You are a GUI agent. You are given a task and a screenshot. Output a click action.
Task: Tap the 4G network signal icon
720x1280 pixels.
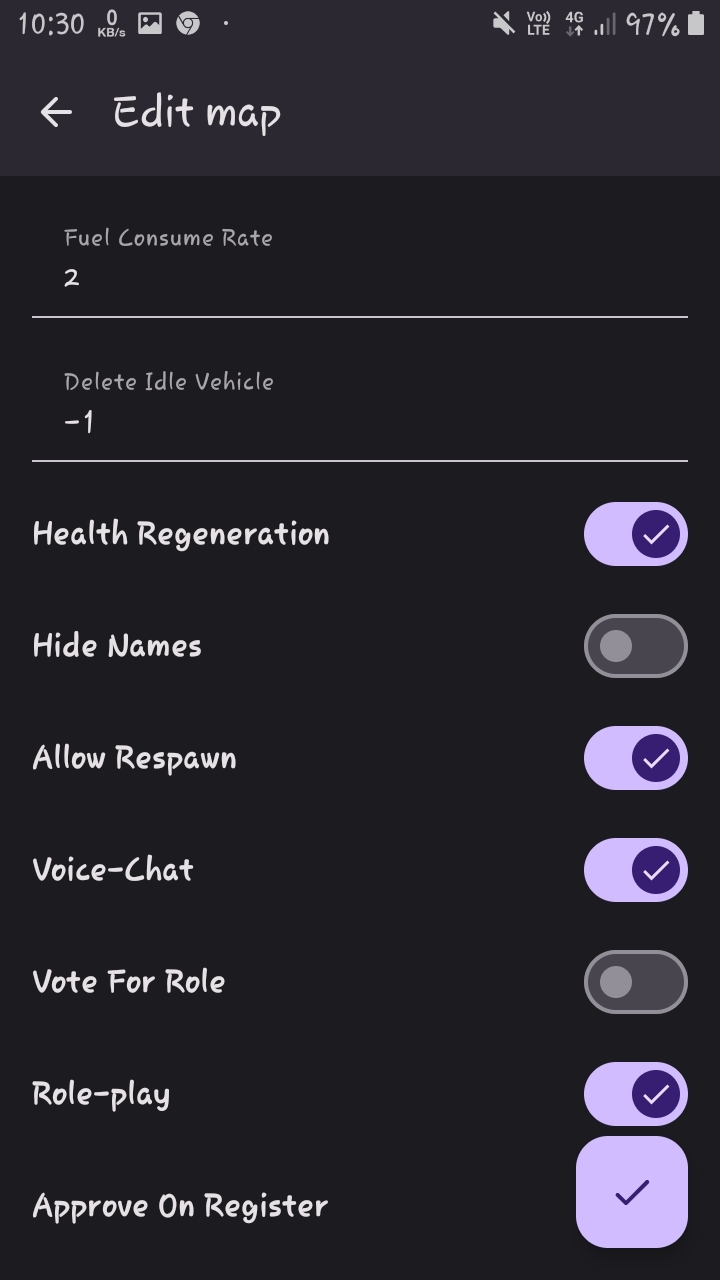(574, 23)
